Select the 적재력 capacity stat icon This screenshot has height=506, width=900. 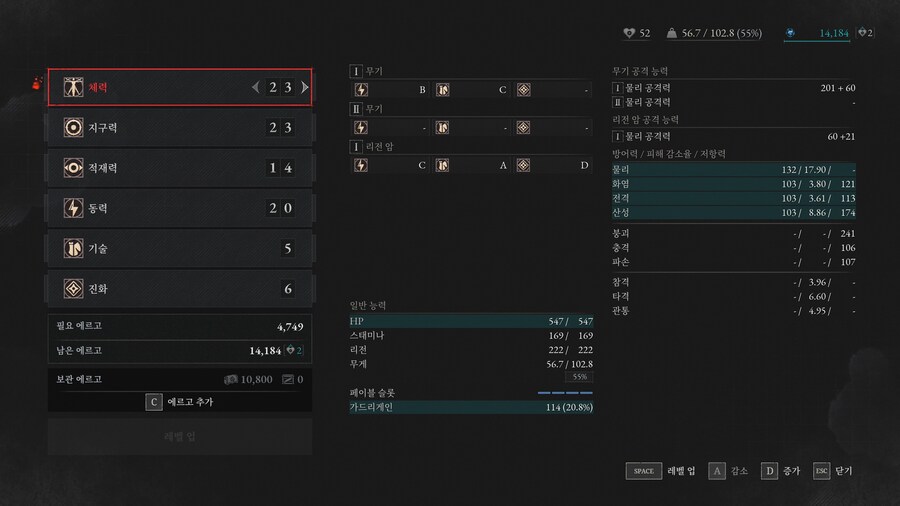[x=73, y=168]
